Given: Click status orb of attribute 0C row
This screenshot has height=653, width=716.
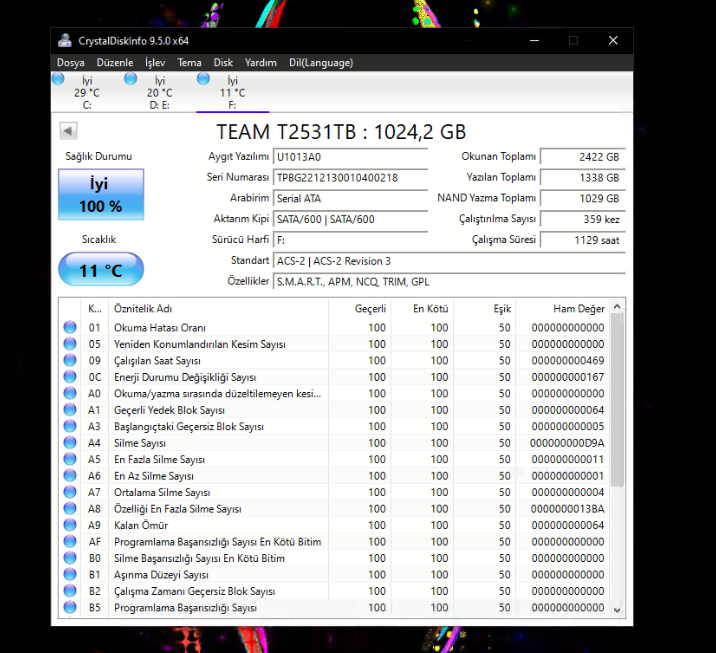Looking at the screenshot, I should [x=70, y=376].
